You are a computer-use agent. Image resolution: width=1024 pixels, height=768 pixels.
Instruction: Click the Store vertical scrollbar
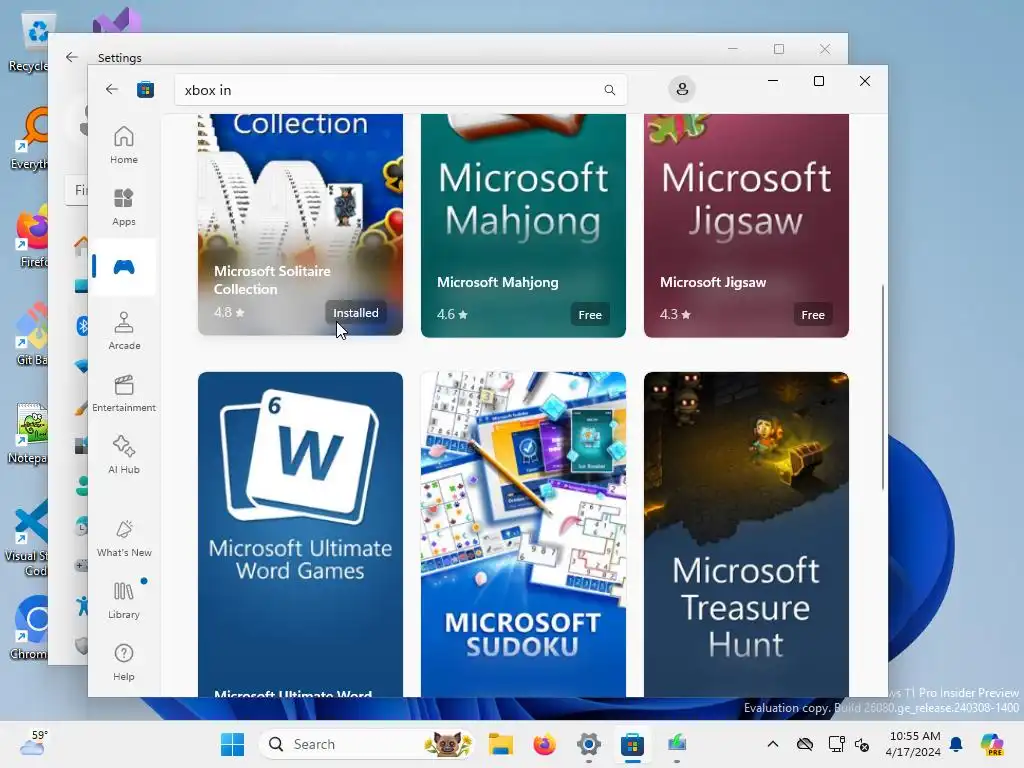click(883, 387)
